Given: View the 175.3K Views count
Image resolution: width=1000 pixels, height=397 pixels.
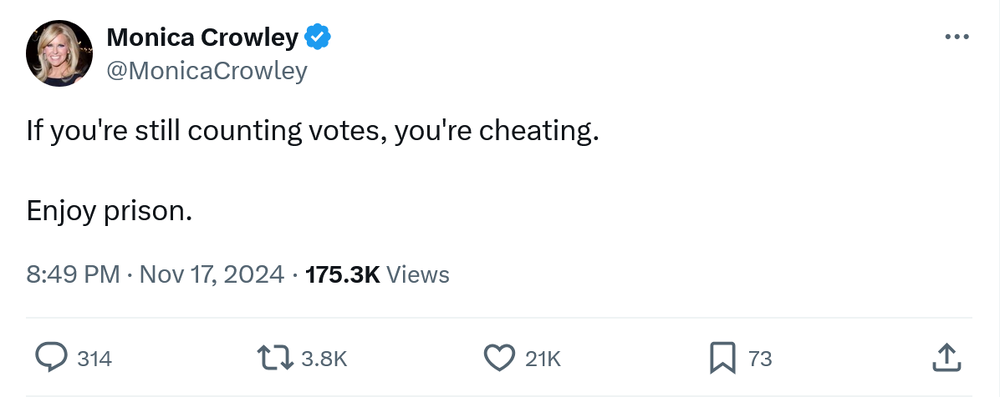Looking at the screenshot, I should (x=378, y=274).
